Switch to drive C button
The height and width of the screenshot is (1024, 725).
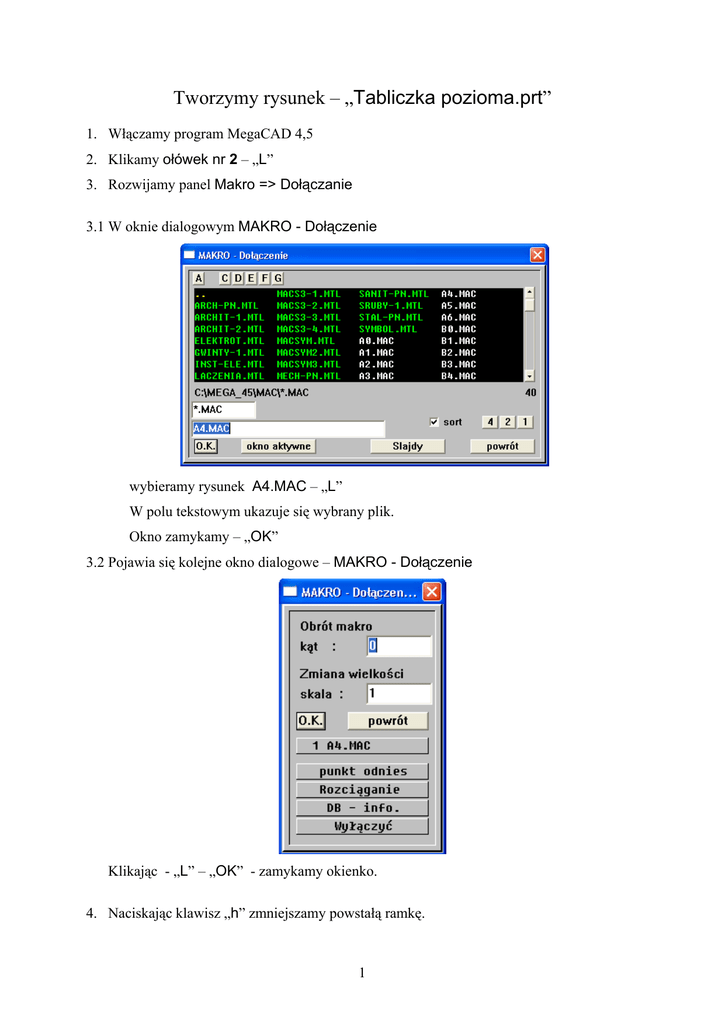coord(225,277)
